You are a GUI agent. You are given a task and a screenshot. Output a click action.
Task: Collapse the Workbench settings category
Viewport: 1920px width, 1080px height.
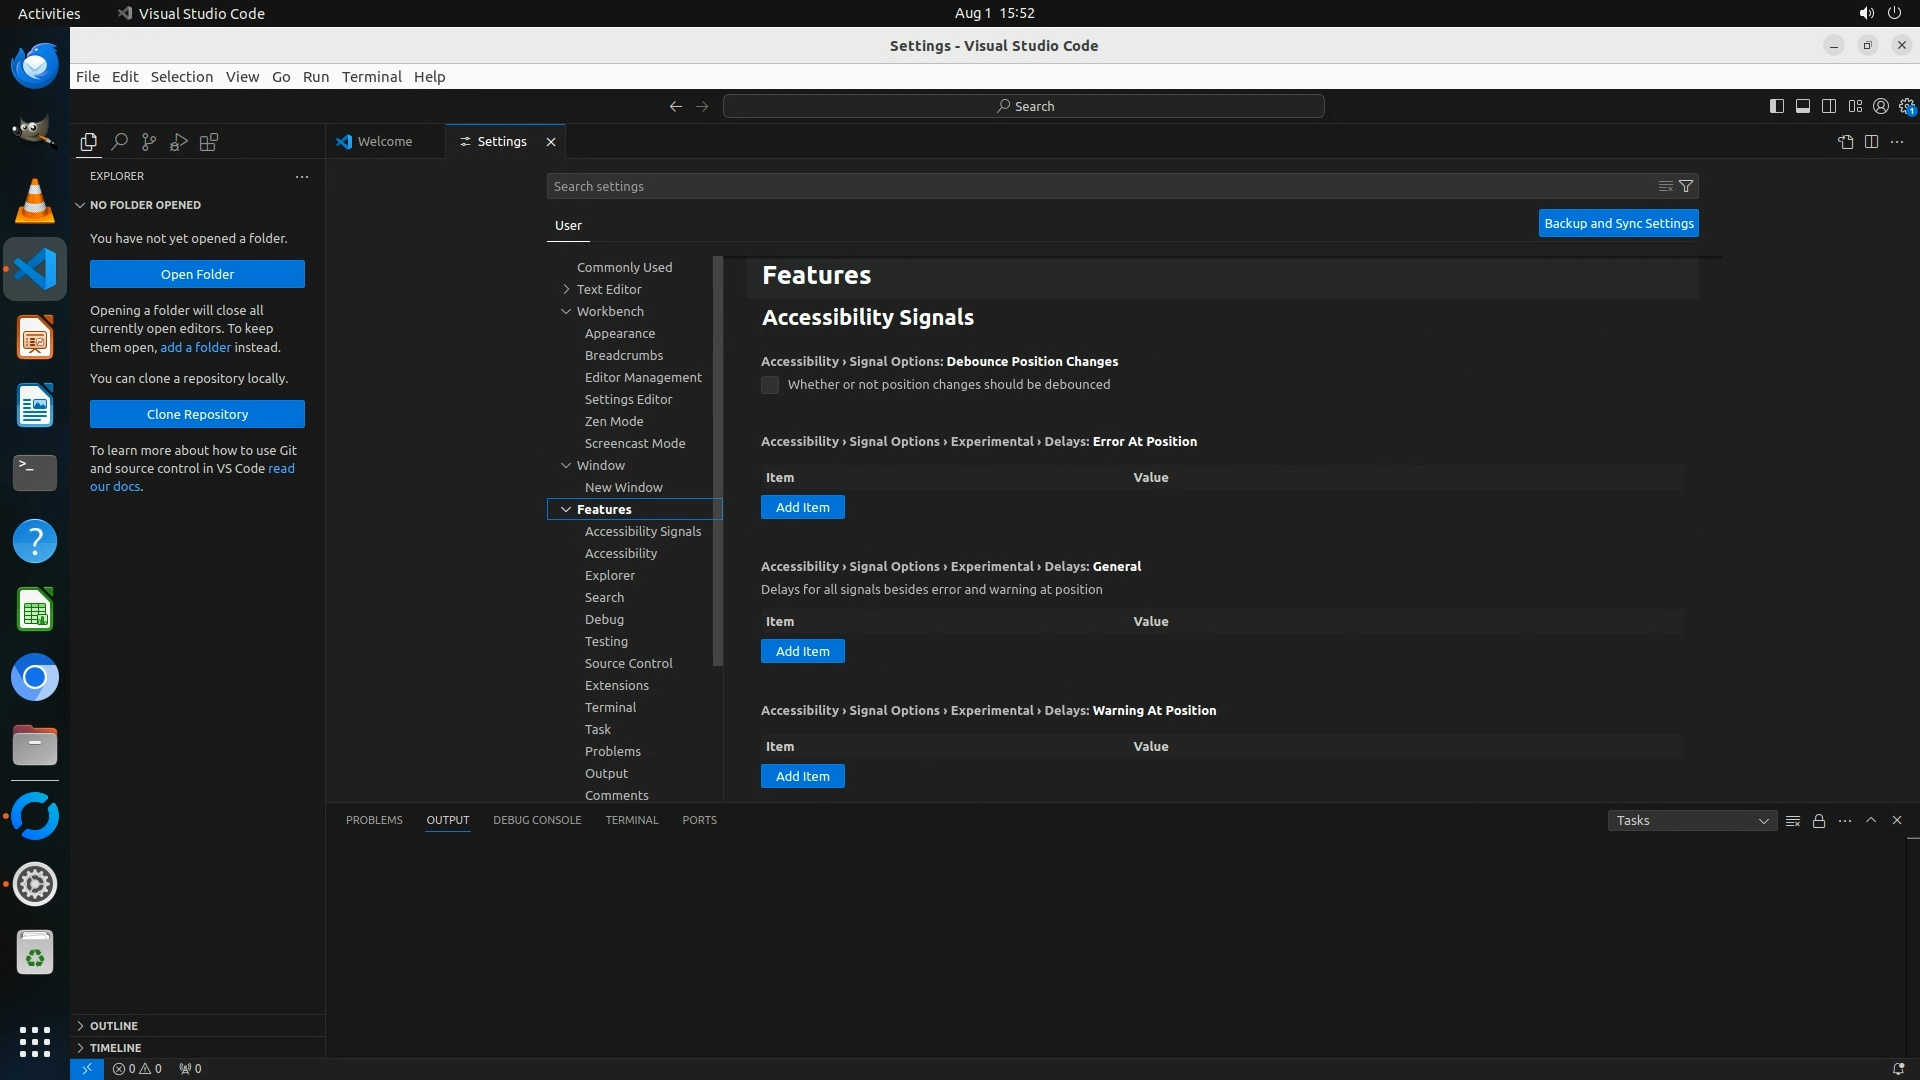pyautogui.click(x=566, y=312)
